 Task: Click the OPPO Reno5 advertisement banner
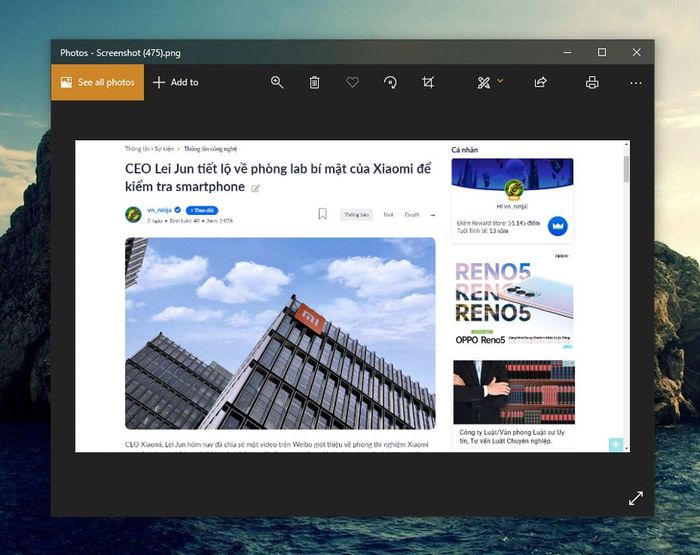pyautogui.click(x=513, y=301)
